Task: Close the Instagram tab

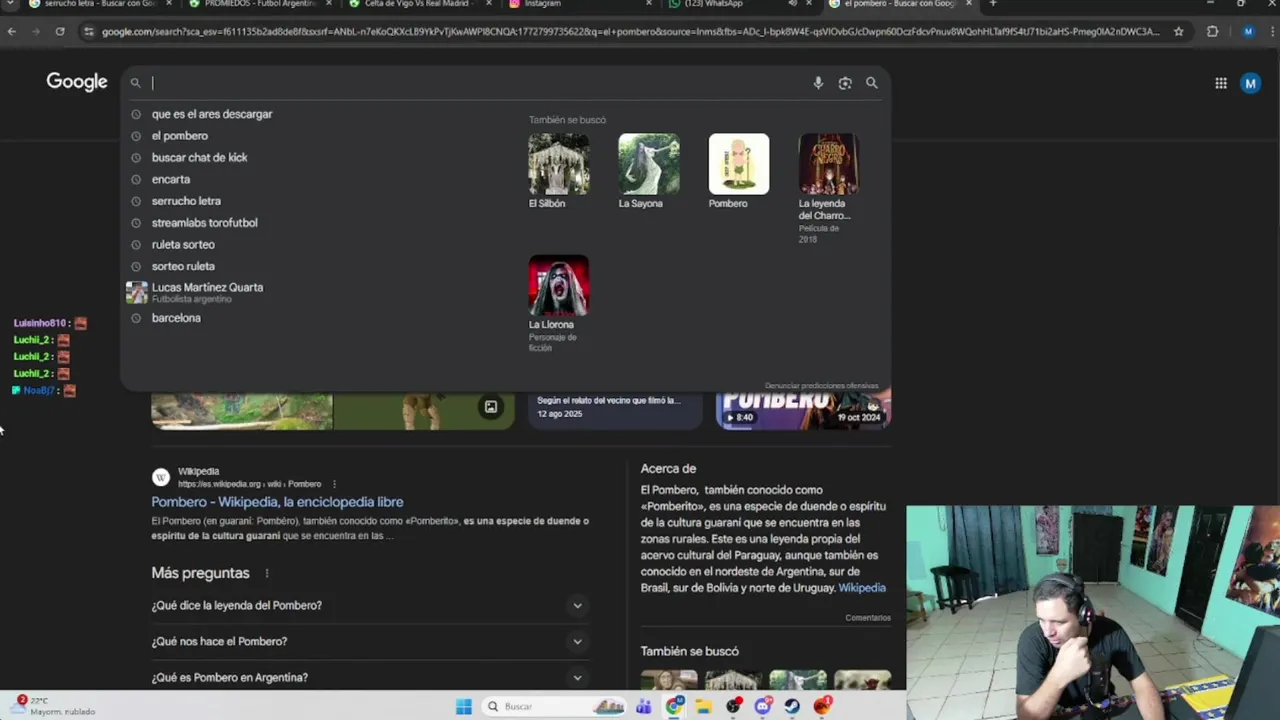Action: [x=649, y=4]
